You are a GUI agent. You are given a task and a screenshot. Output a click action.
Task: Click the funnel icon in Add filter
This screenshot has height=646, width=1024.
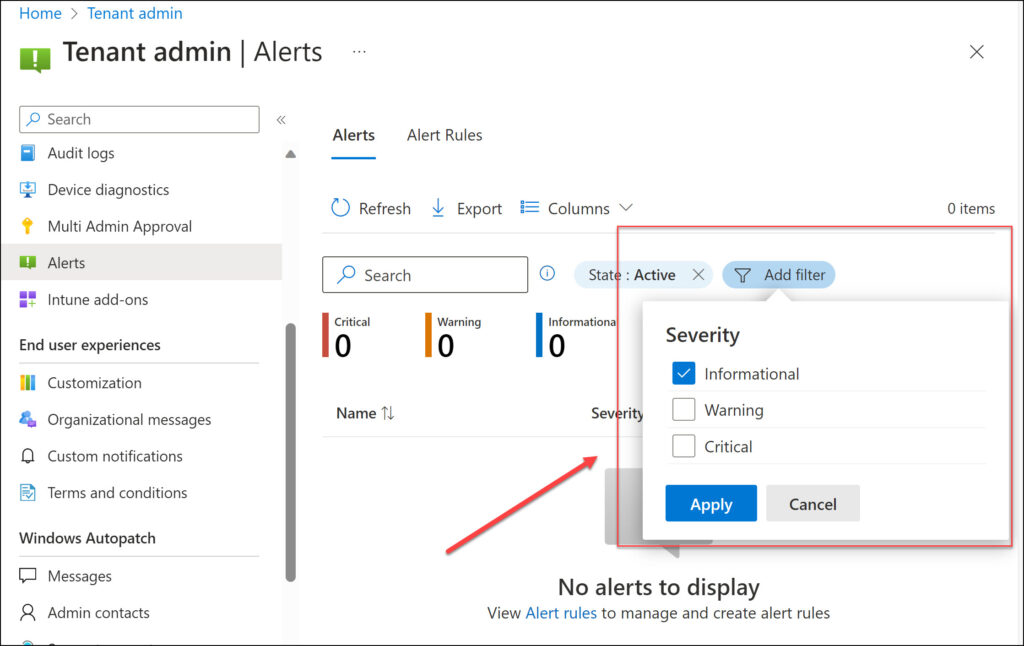coord(743,275)
